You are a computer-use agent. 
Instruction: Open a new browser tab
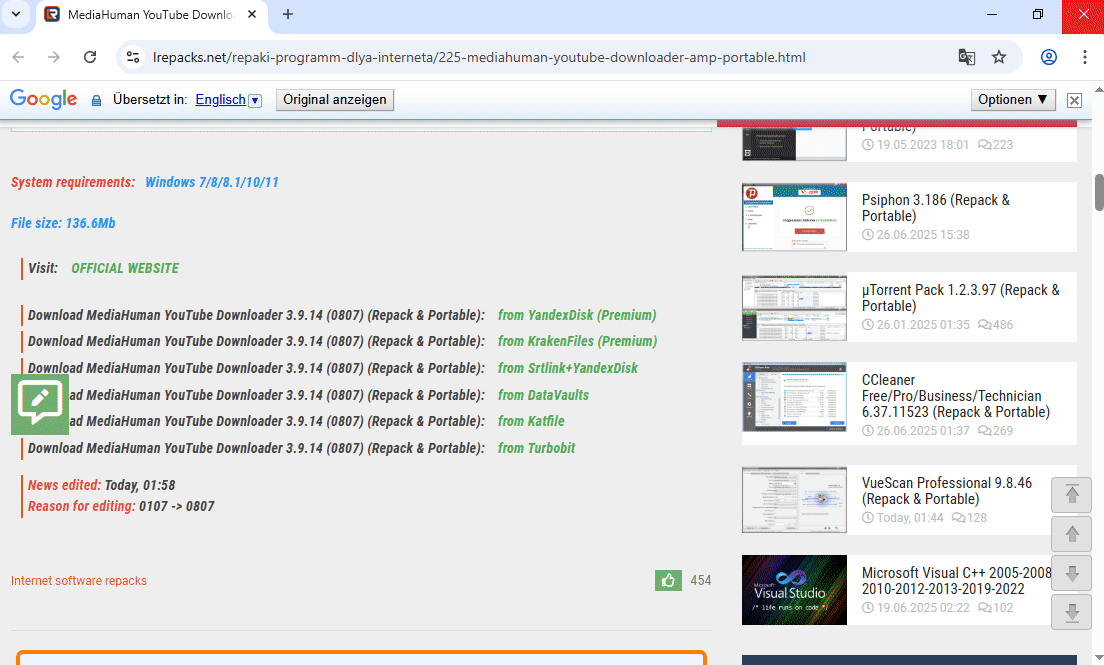coord(288,14)
